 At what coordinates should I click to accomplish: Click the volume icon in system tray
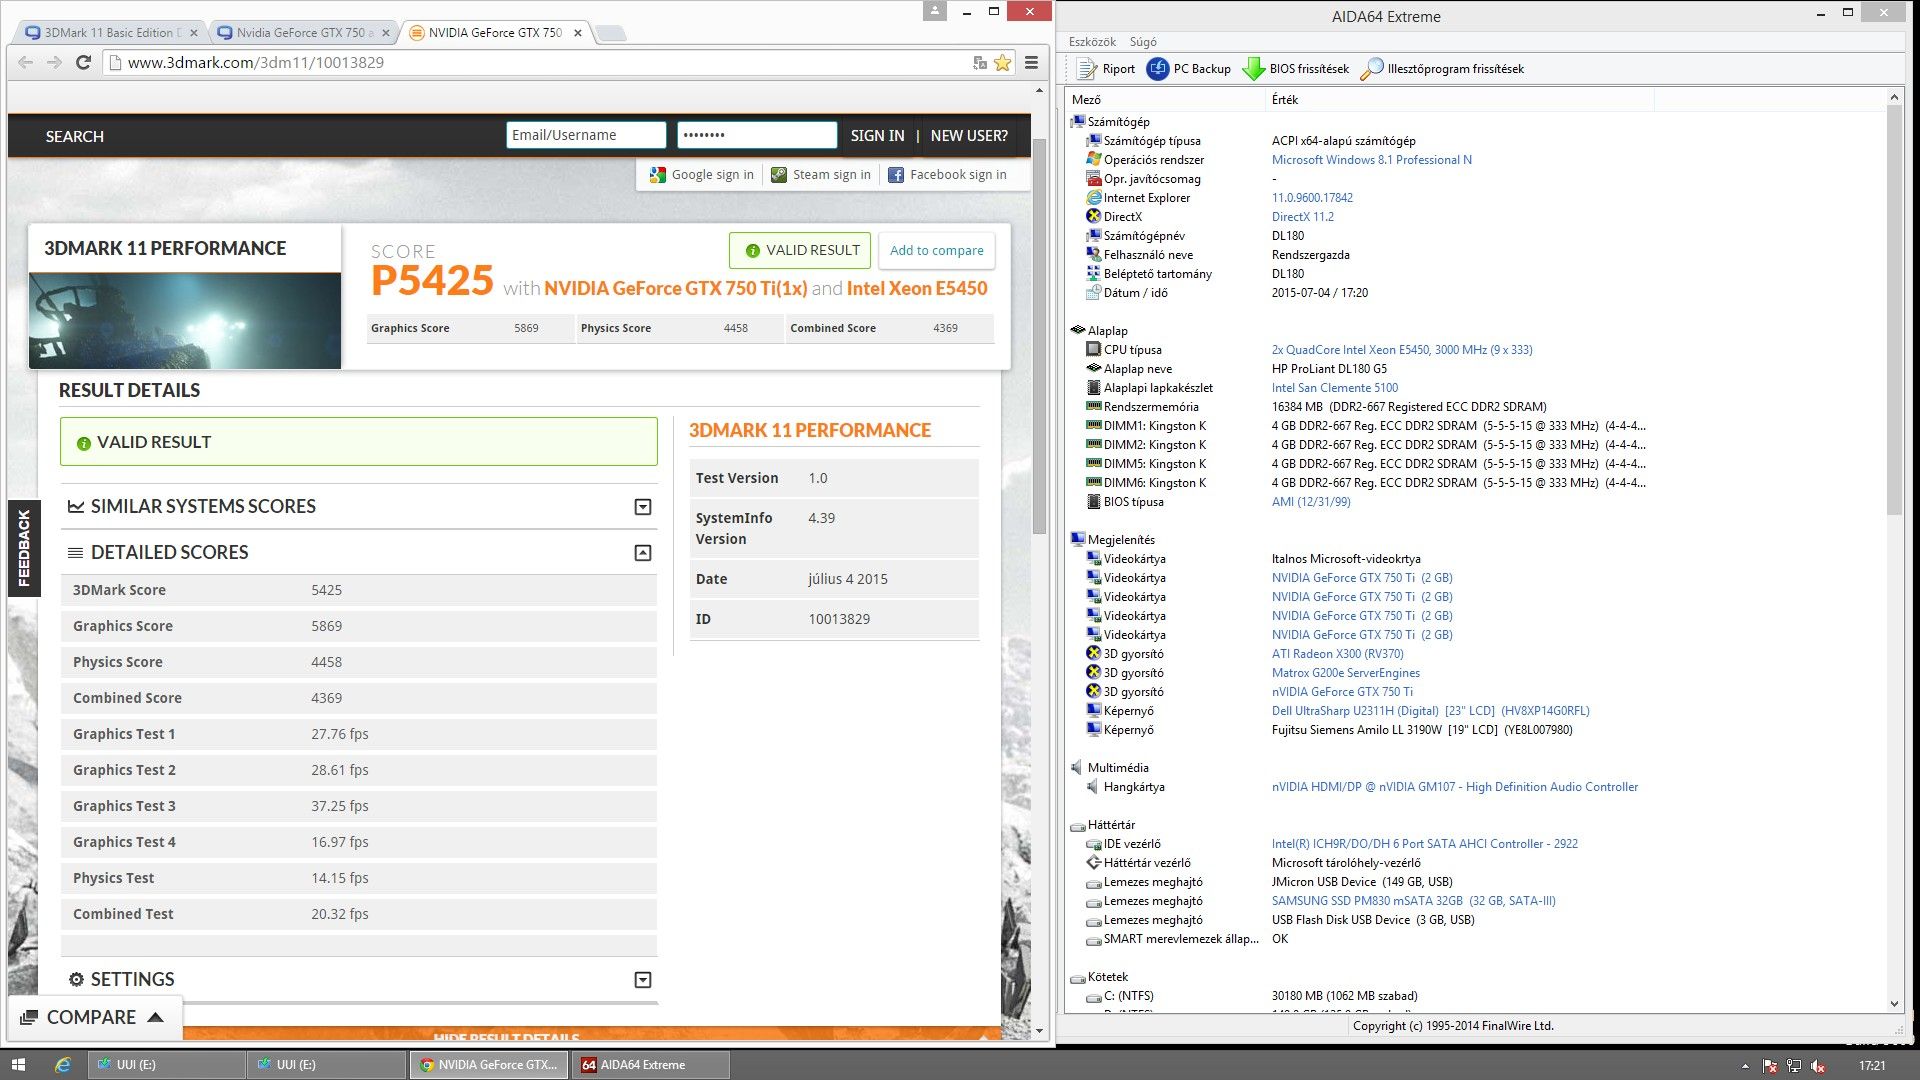pyautogui.click(x=1819, y=1066)
